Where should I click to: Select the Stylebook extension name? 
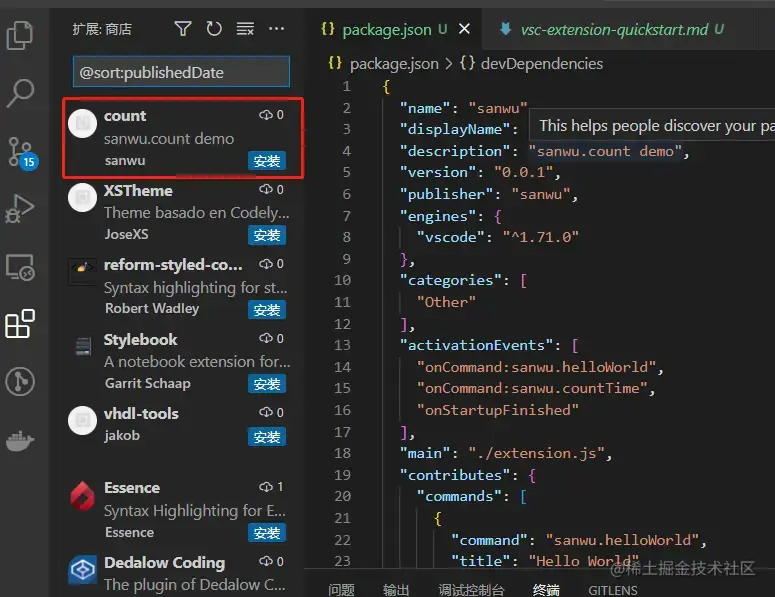140,340
